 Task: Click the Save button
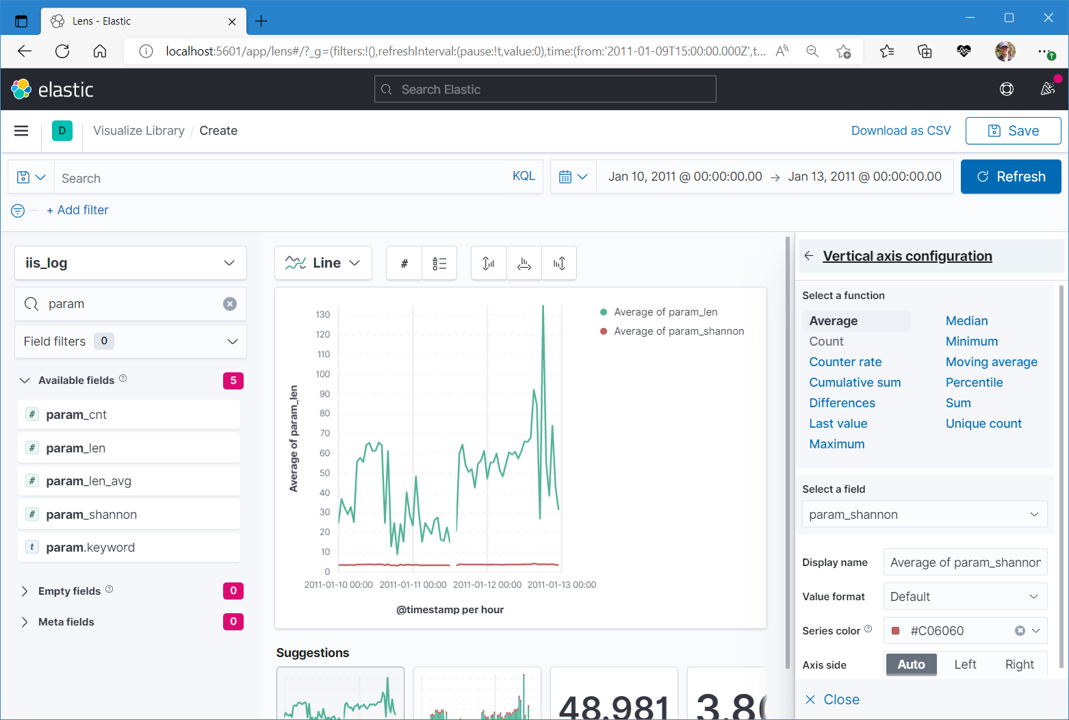pyautogui.click(x=1013, y=131)
